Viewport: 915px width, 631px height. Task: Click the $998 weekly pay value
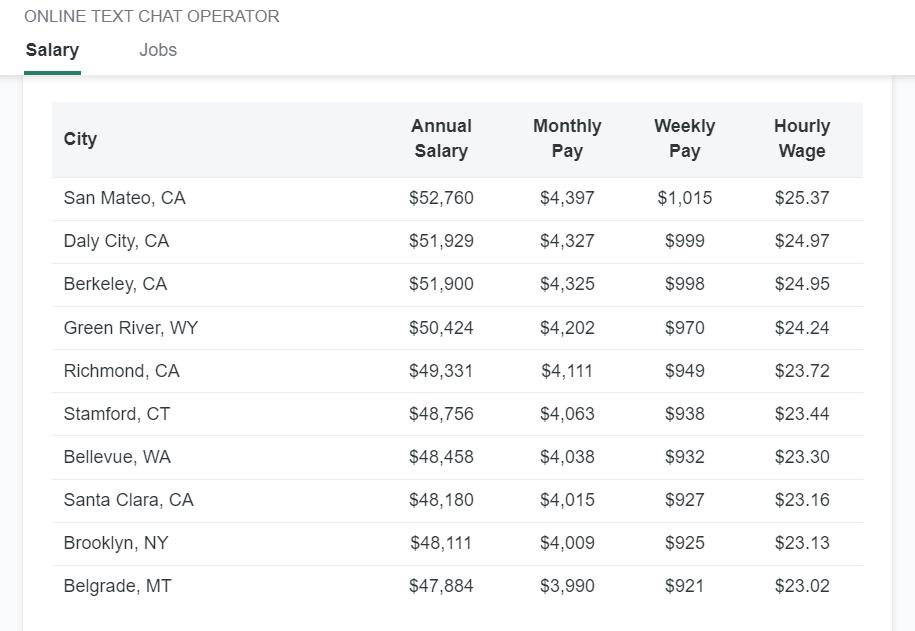click(684, 284)
